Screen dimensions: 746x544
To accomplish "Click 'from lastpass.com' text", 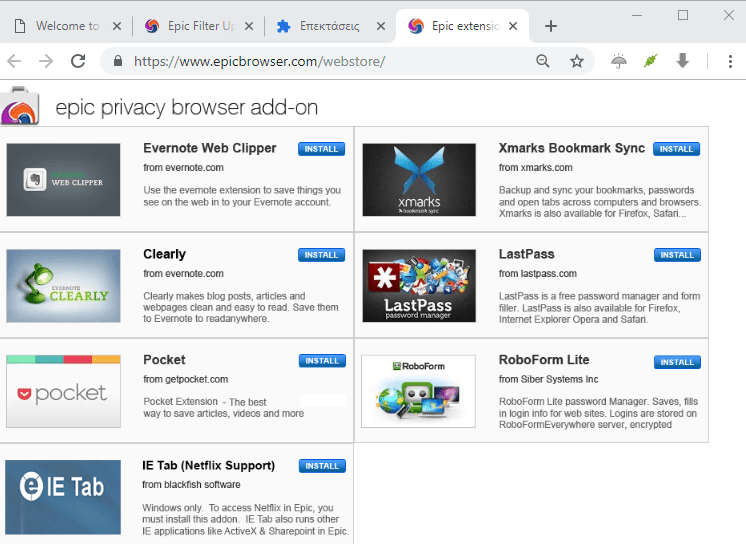I will click(538, 274).
